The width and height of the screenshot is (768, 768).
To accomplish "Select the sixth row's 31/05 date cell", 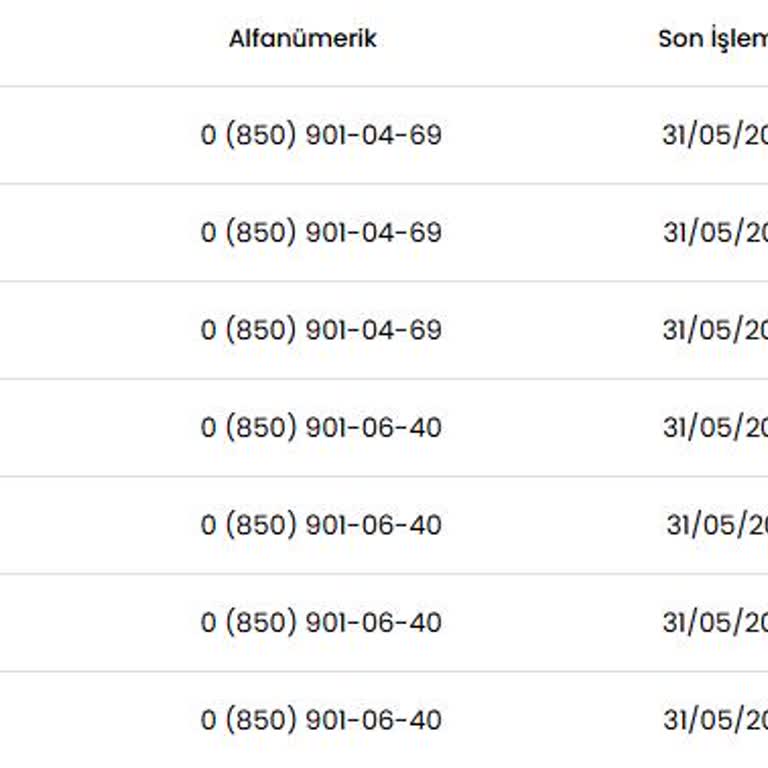I will pos(714,623).
